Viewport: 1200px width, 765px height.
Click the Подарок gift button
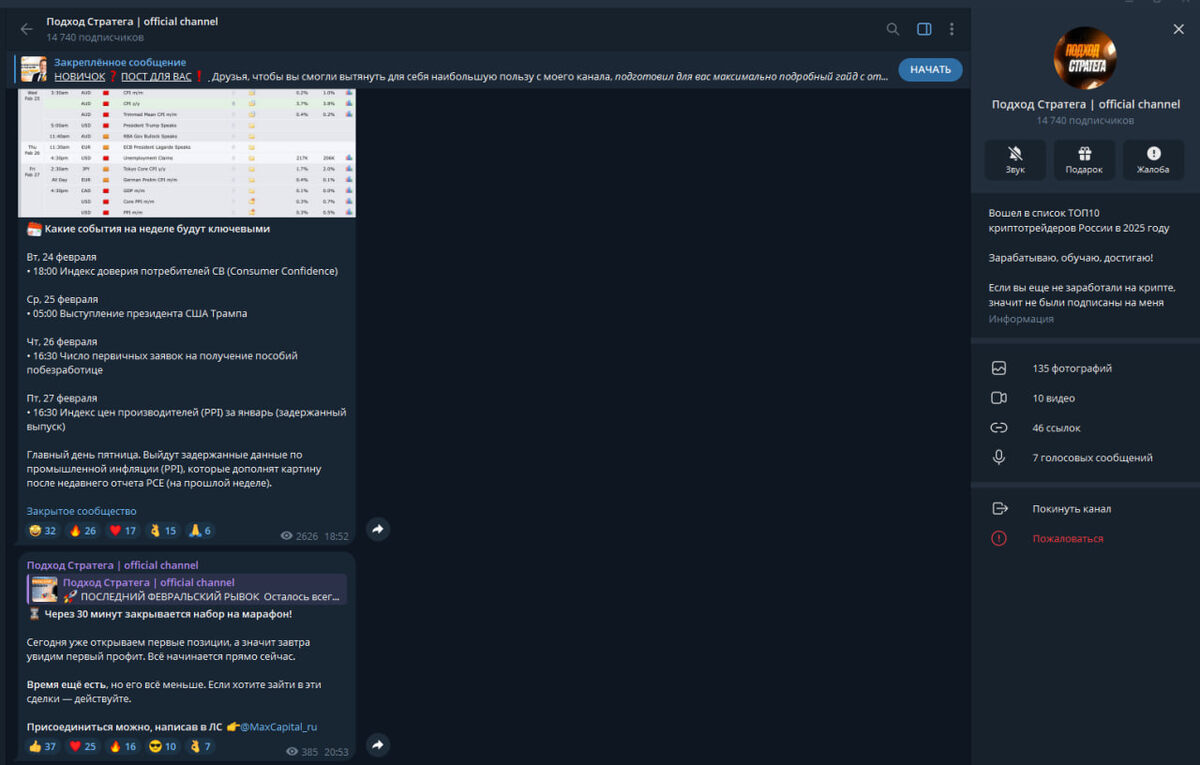point(1084,159)
